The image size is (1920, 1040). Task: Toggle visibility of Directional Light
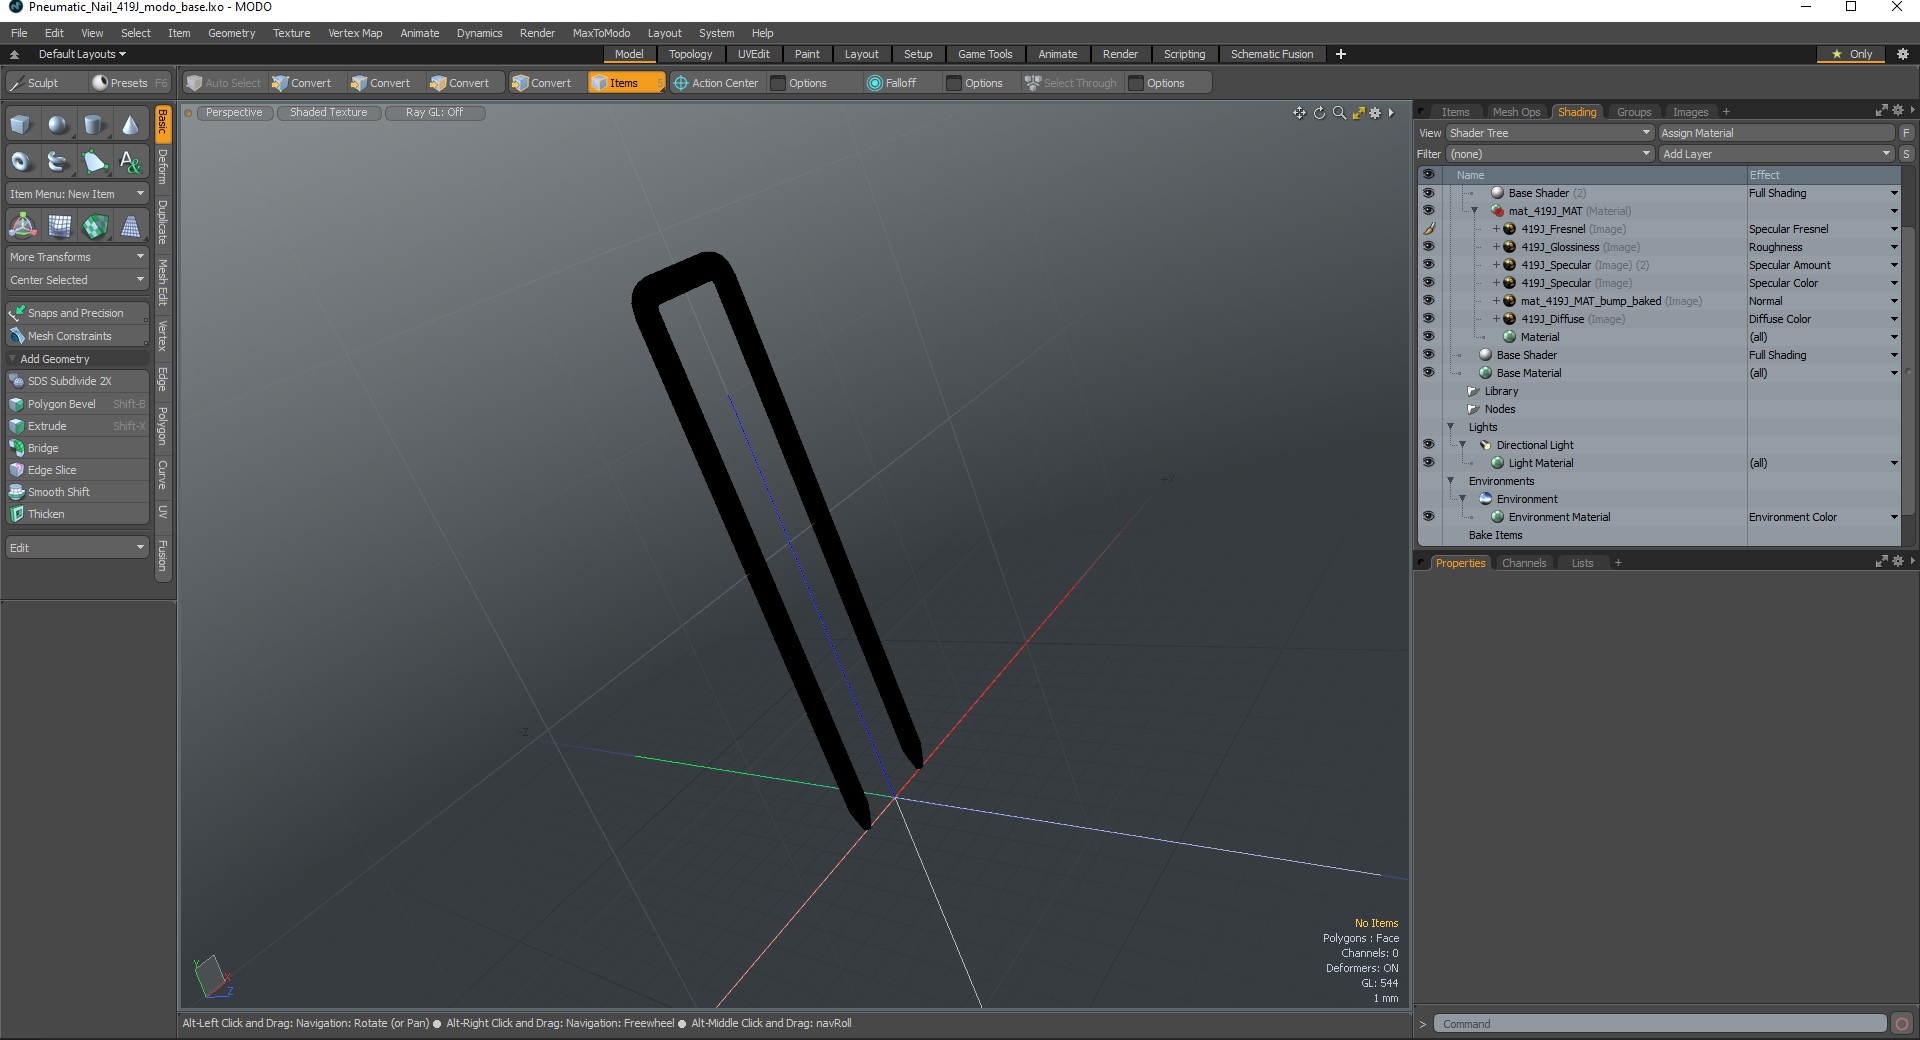(x=1428, y=445)
